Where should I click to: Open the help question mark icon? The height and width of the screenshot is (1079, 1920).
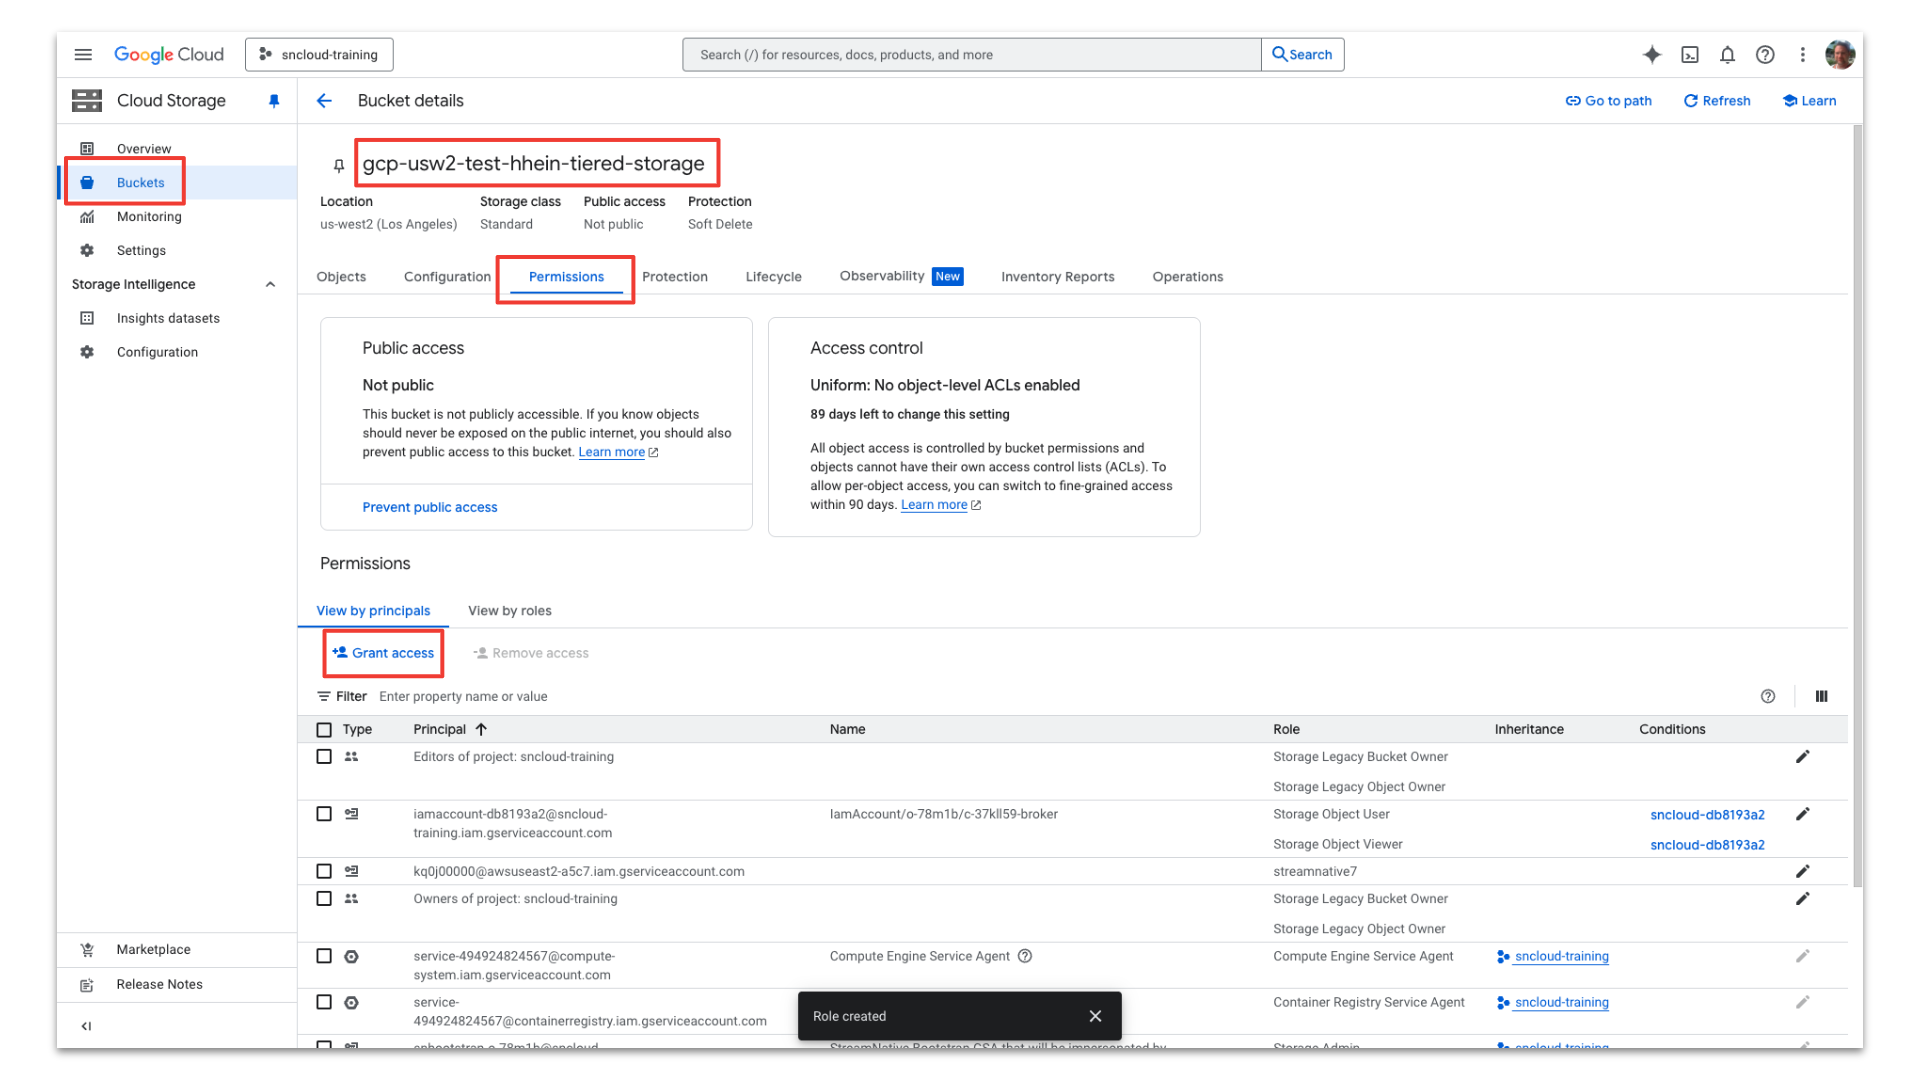coord(1765,55)
